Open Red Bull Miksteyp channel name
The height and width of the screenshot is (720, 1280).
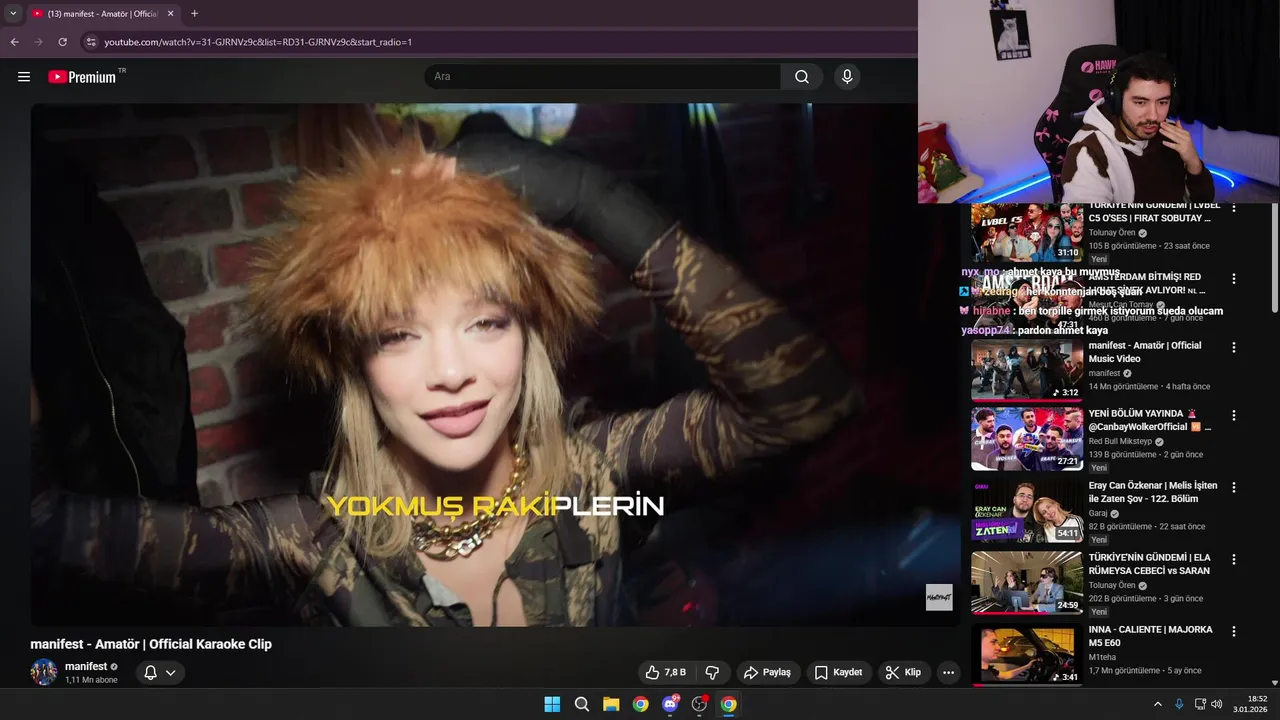point(1122,441)
